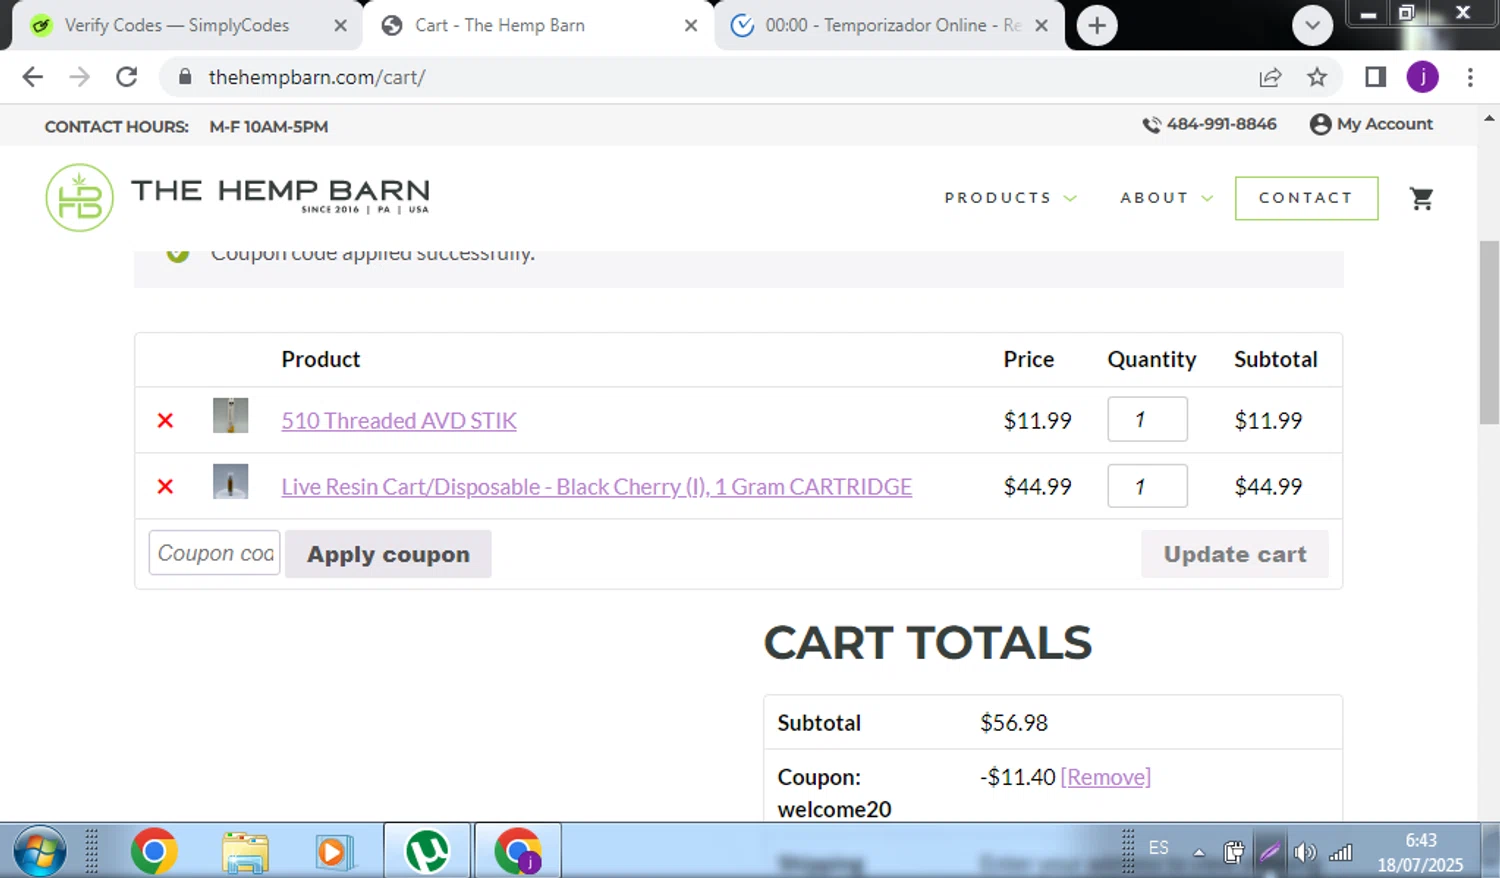Screen dimensions: 1500x878
Task: Open the Chrome profile avatar
Action: click(x=1422, y=77)
